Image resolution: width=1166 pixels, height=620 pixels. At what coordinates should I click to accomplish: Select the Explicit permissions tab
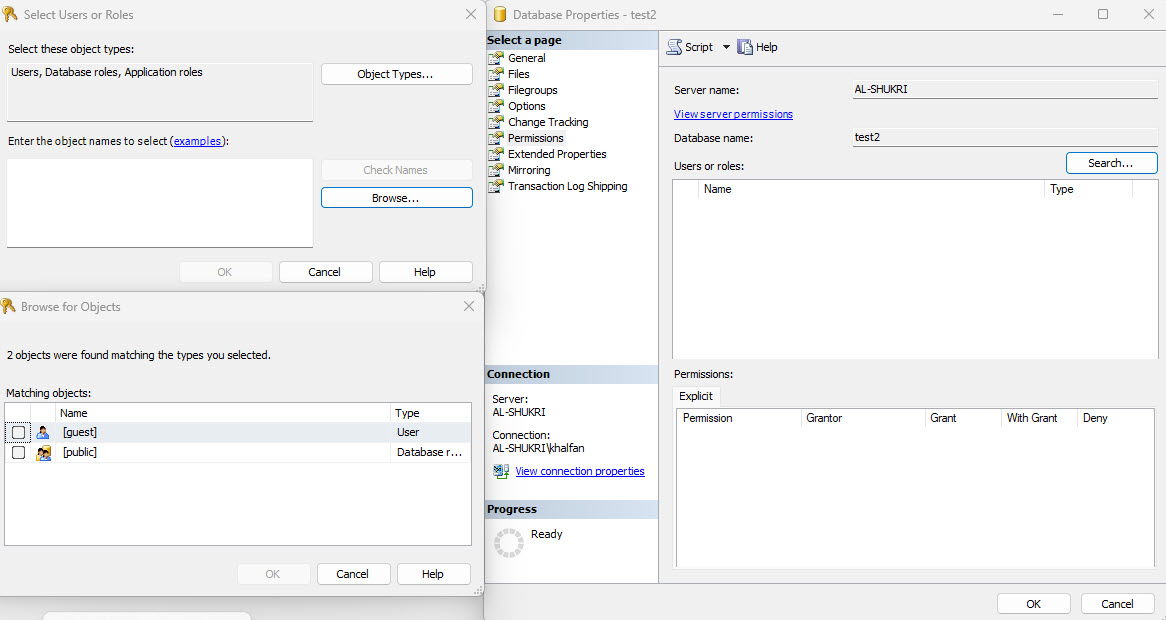696,396
